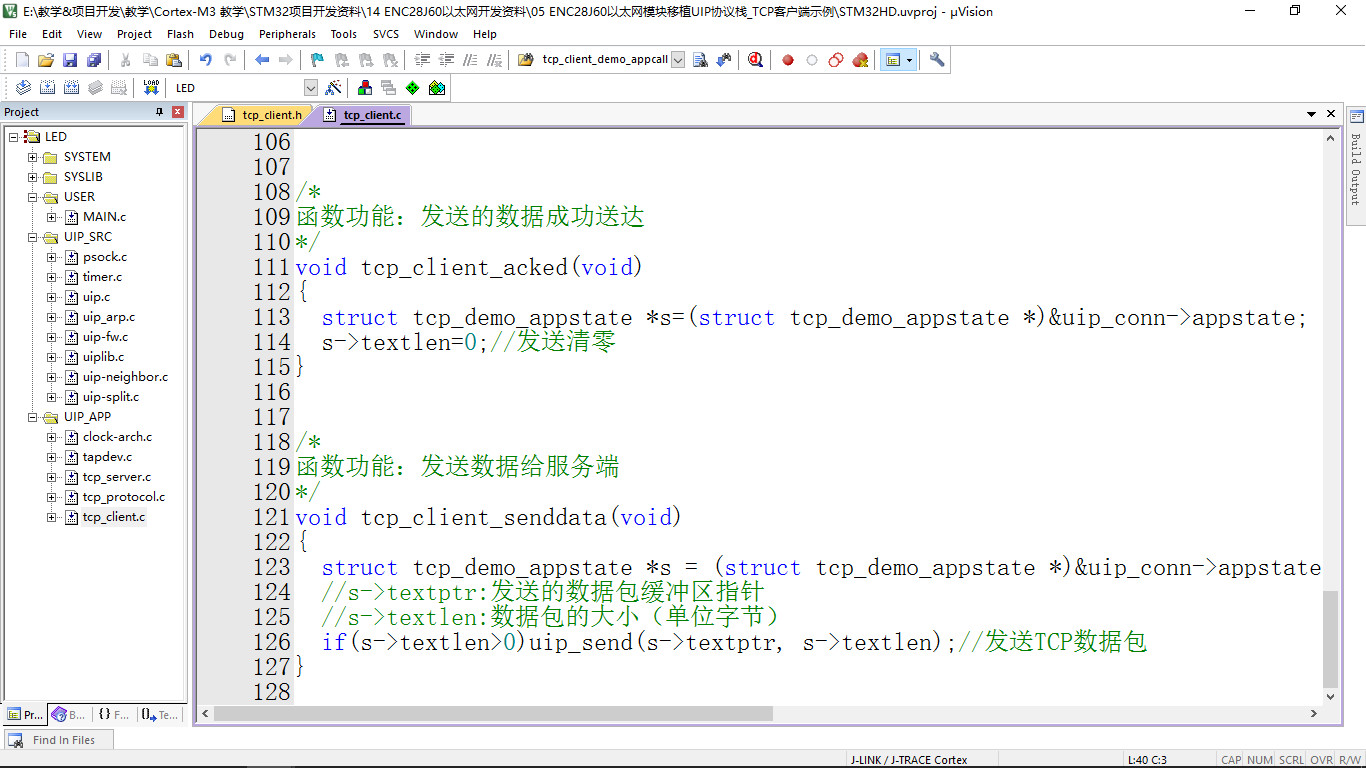Select tcp_server.c in the project tree

coord(116,477)
